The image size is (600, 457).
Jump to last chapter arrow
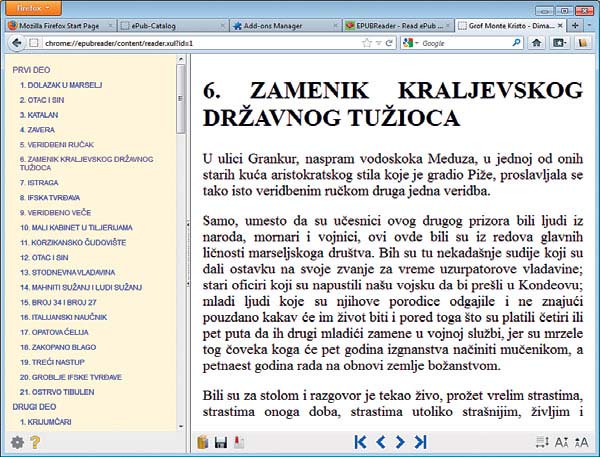[420, 442]
